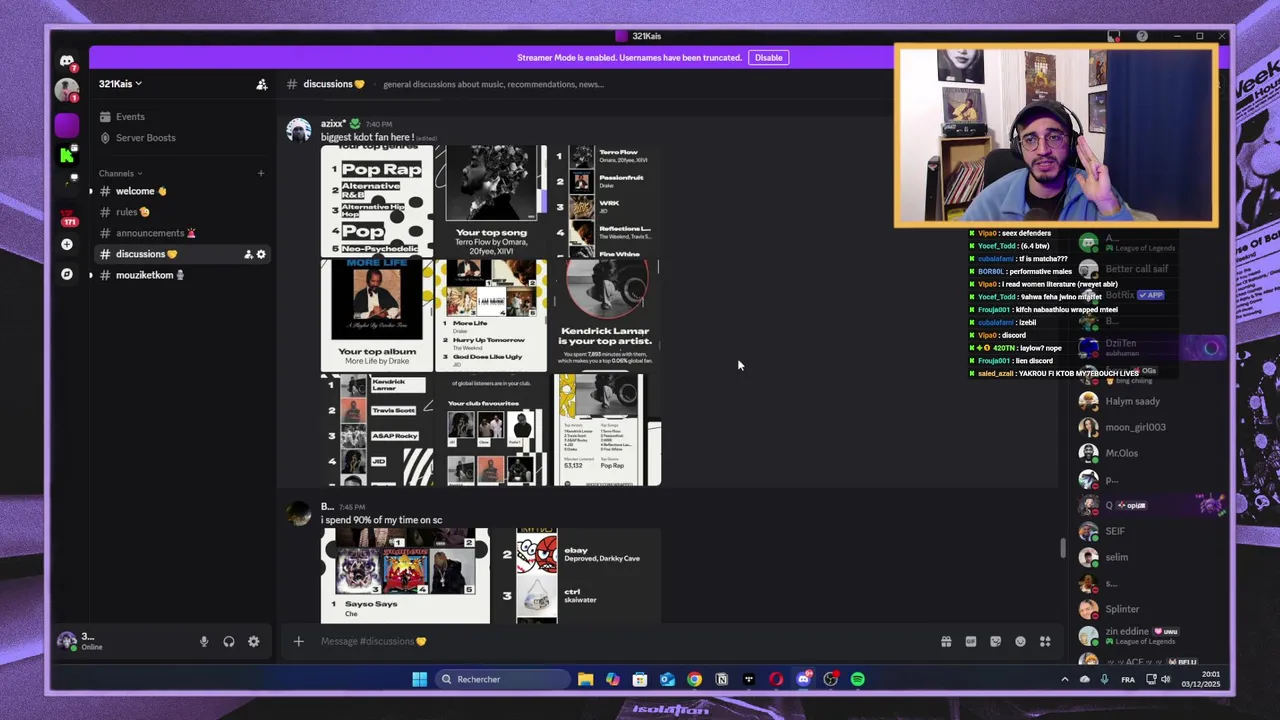Toggle microphone mute in user panel
The image size is (1280, 720).
click(204, 642)
